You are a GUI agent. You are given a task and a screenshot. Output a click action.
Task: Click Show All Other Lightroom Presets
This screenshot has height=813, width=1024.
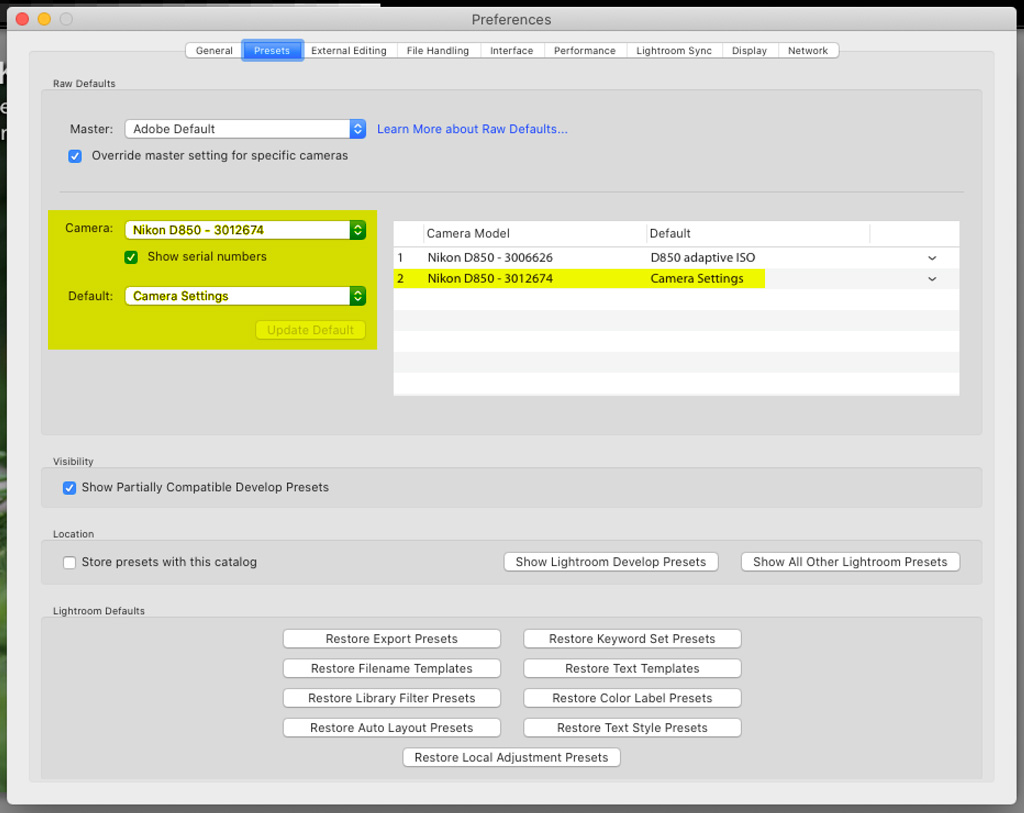(850, 562)
